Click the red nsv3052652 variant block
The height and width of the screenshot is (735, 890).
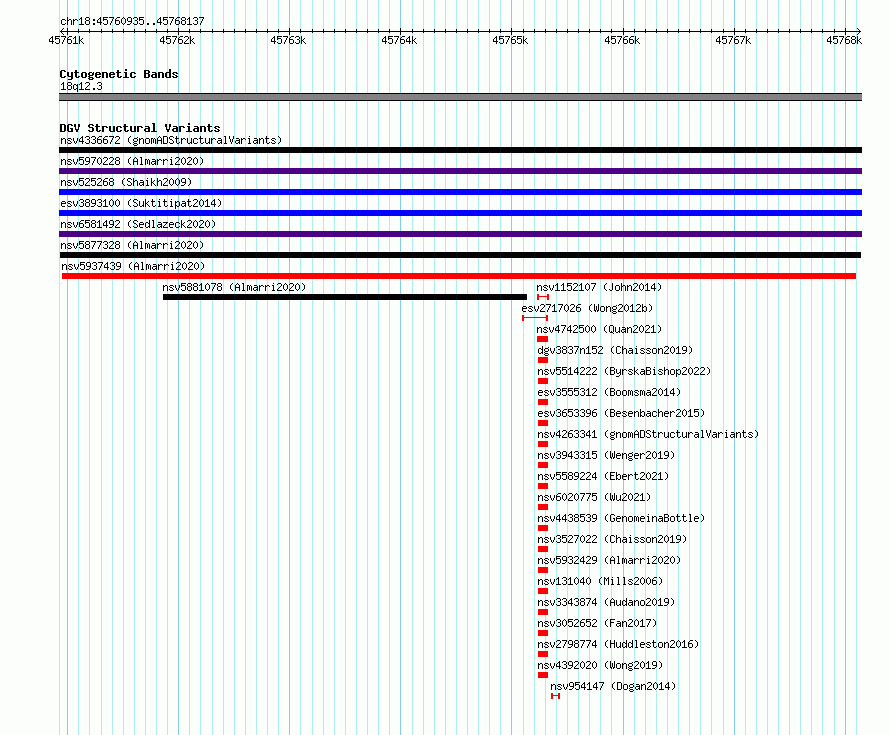coord(543,633)
